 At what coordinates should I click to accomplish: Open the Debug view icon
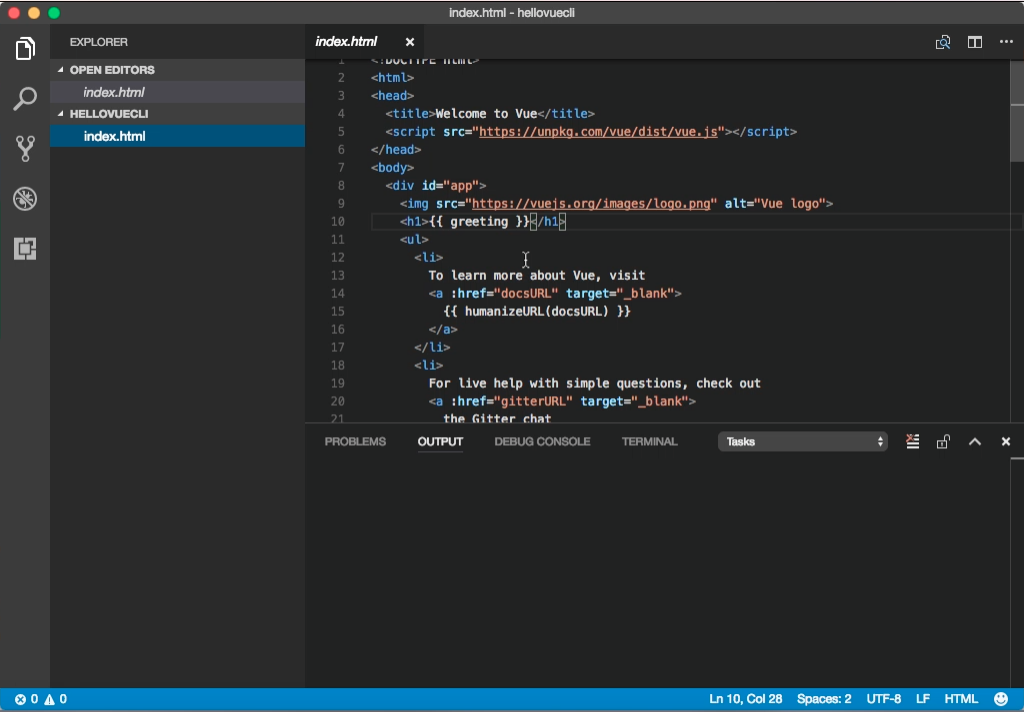[x=25, y=199]
